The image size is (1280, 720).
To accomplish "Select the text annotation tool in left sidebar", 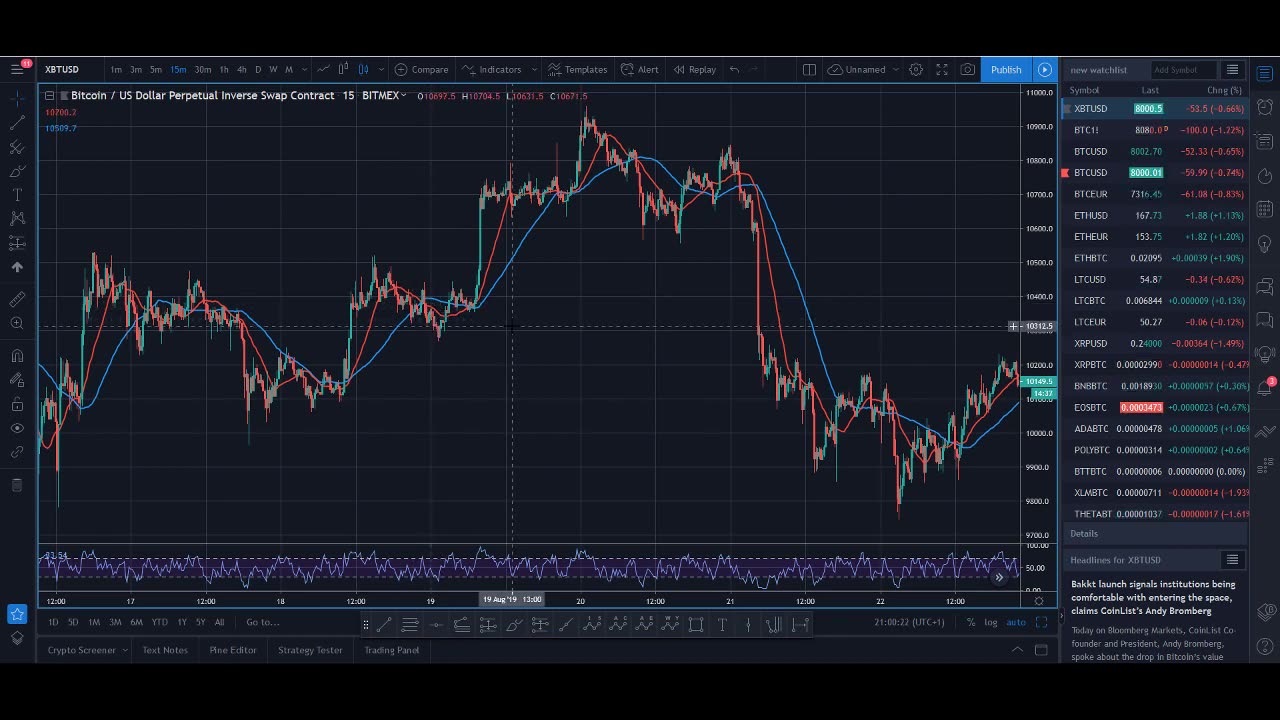I will coord(17,195).
